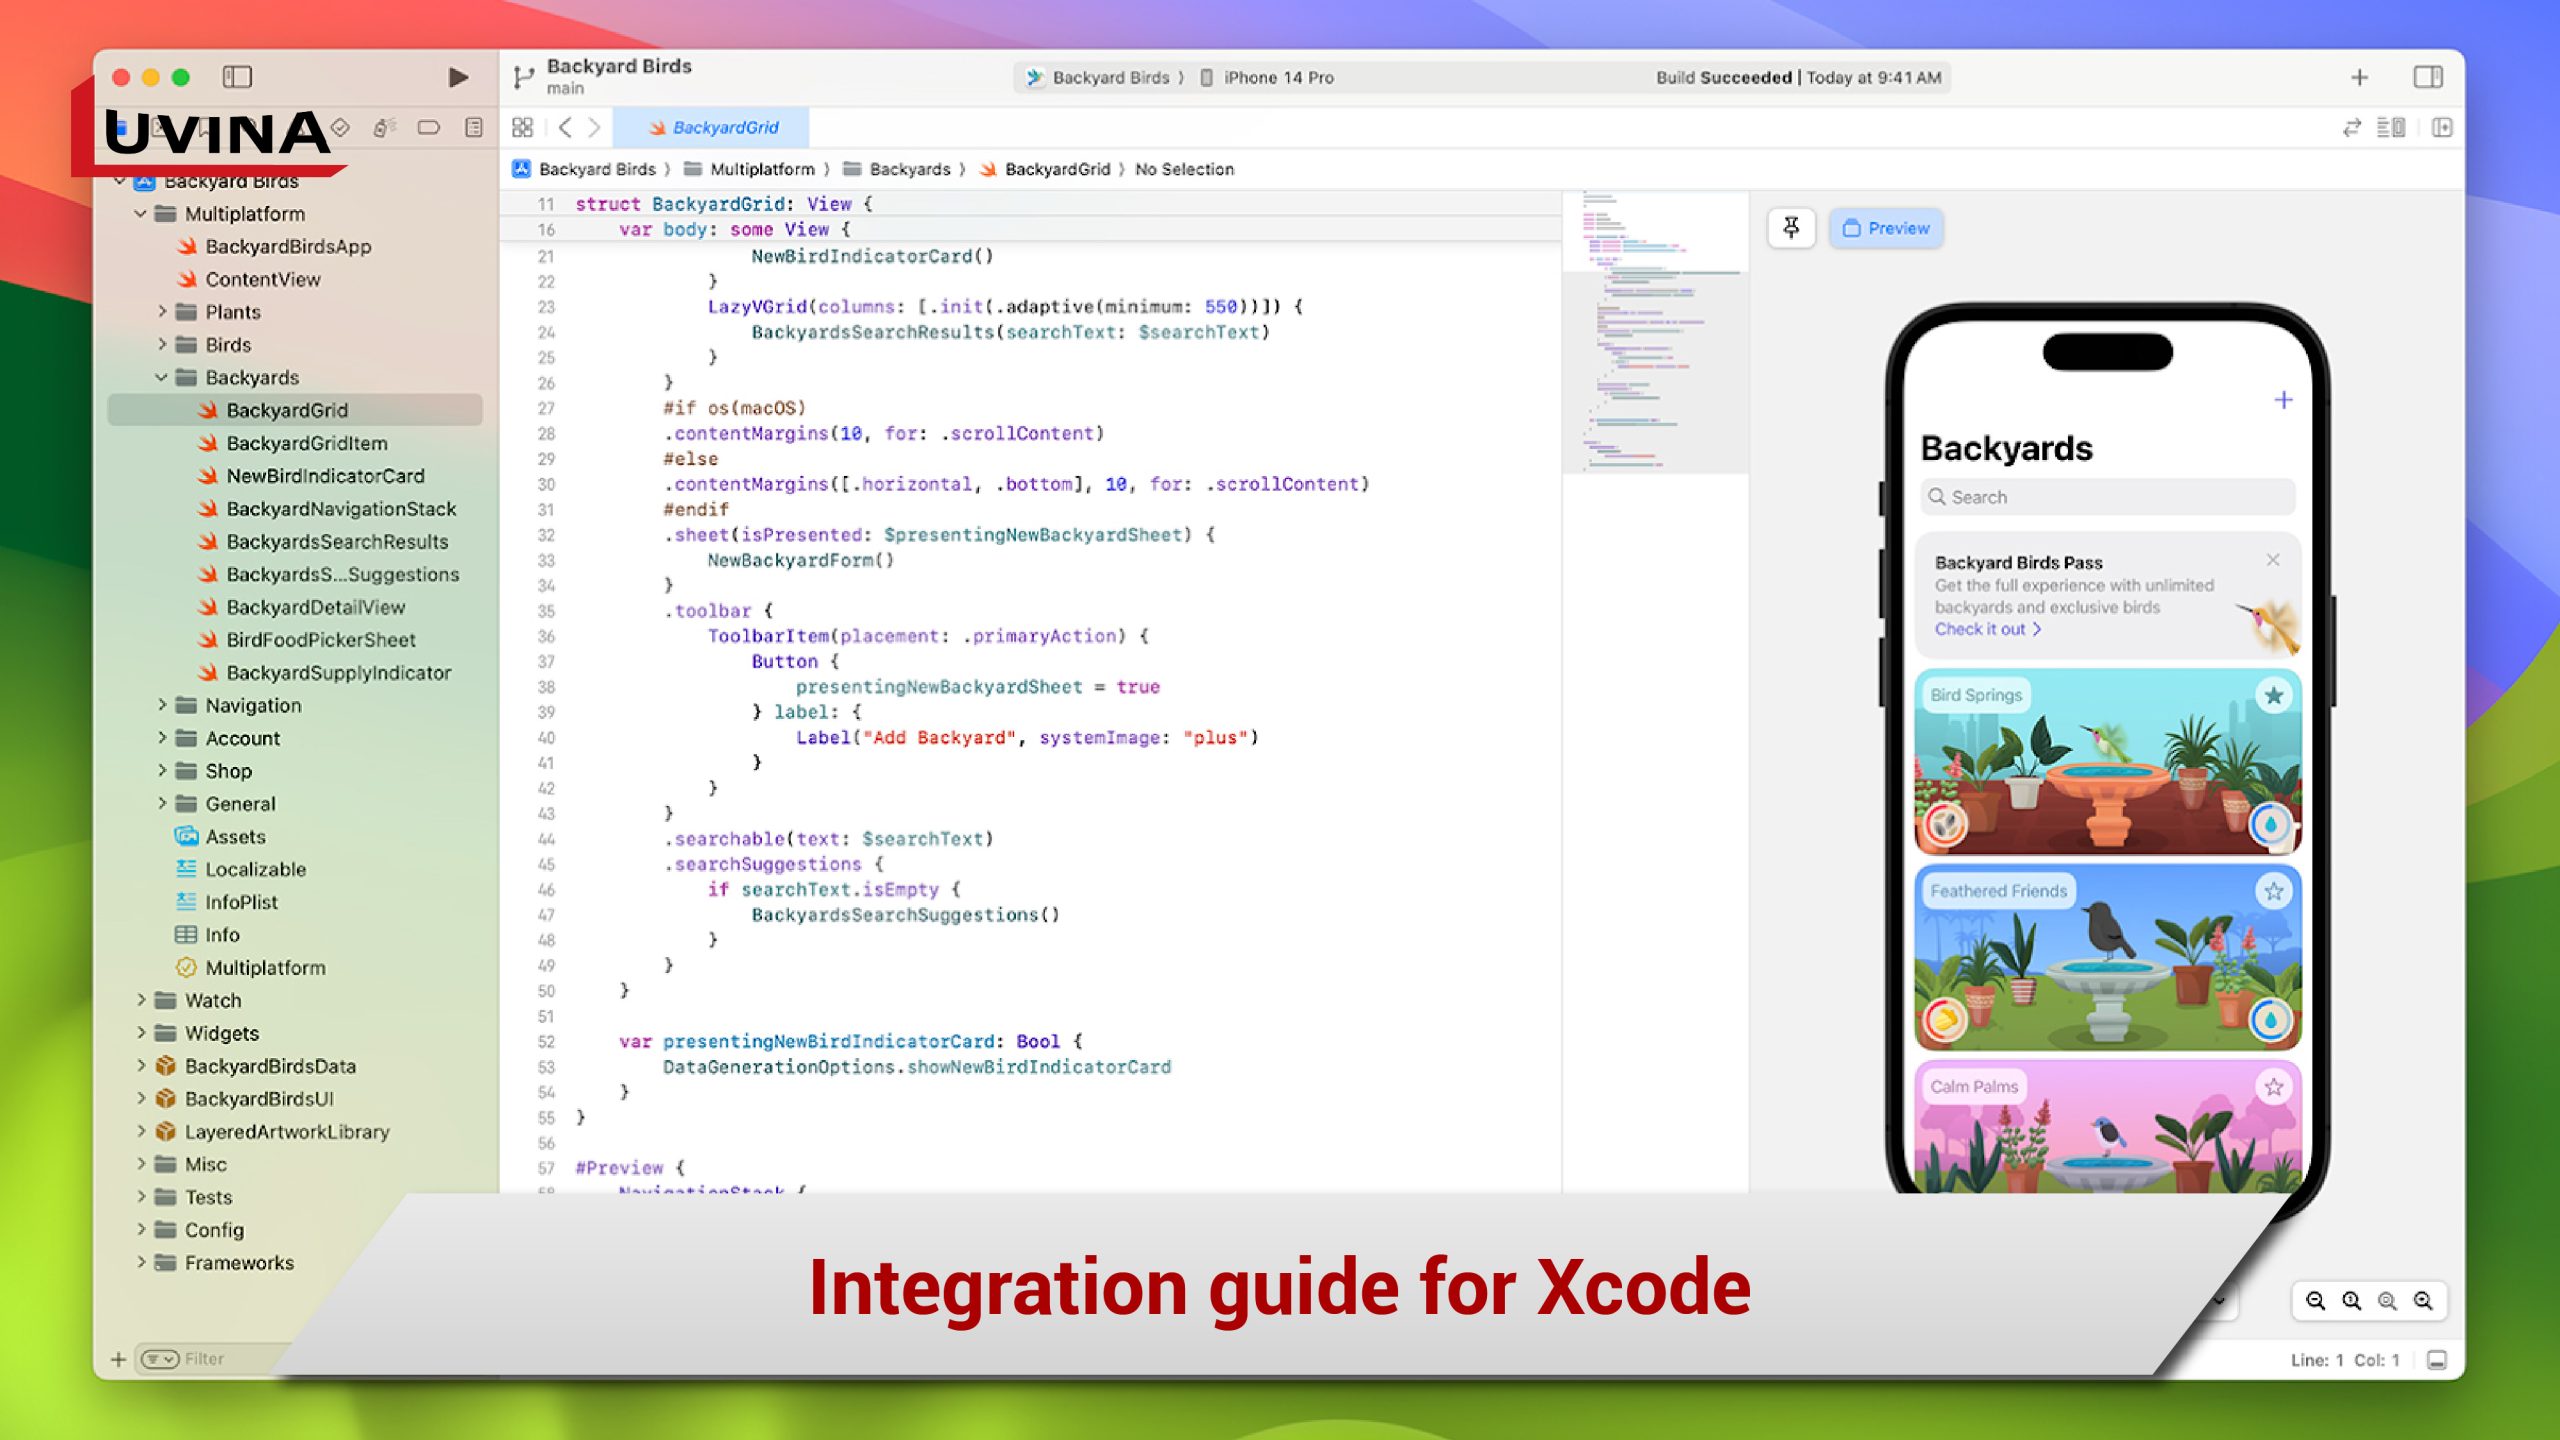Toggle the navigator sidebar icon

[237, 77]
